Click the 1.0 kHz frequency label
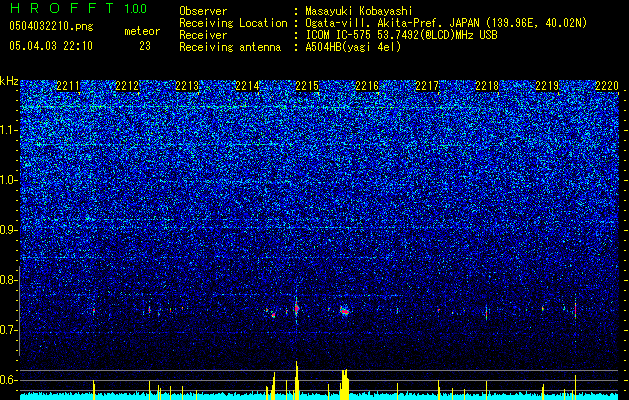Screen dimensions: 629x400 click(x=8, y=180)
